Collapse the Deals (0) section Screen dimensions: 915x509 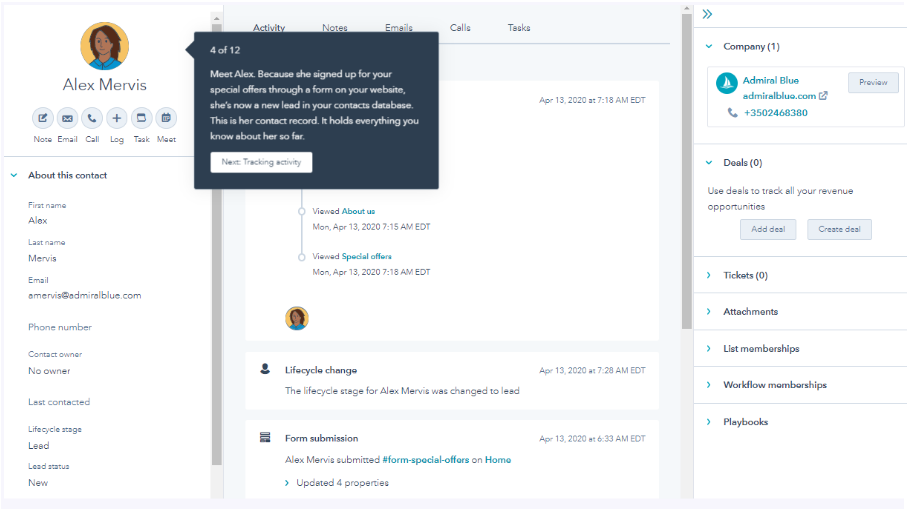pos(709,162)
